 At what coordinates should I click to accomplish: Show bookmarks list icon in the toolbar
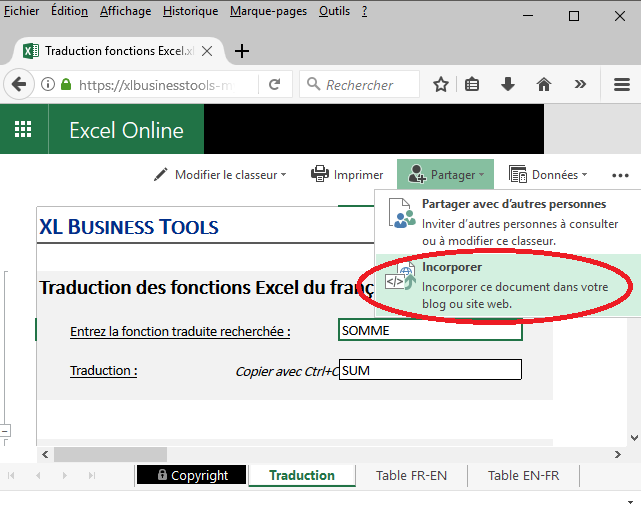472,85
